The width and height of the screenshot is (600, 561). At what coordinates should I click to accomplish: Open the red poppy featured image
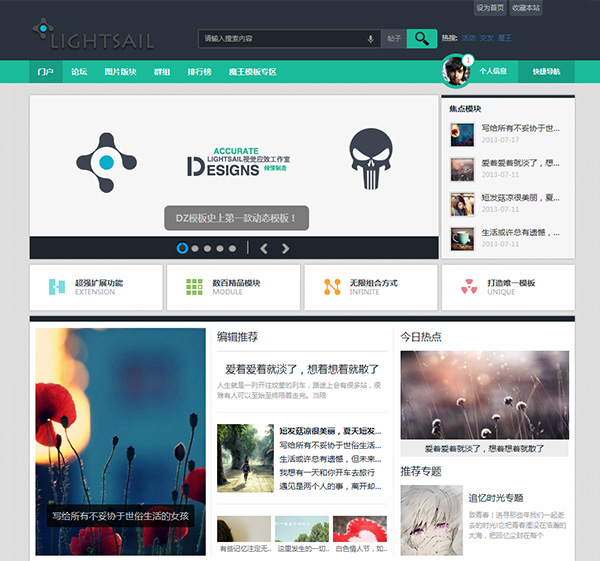[x=120, y=441]
